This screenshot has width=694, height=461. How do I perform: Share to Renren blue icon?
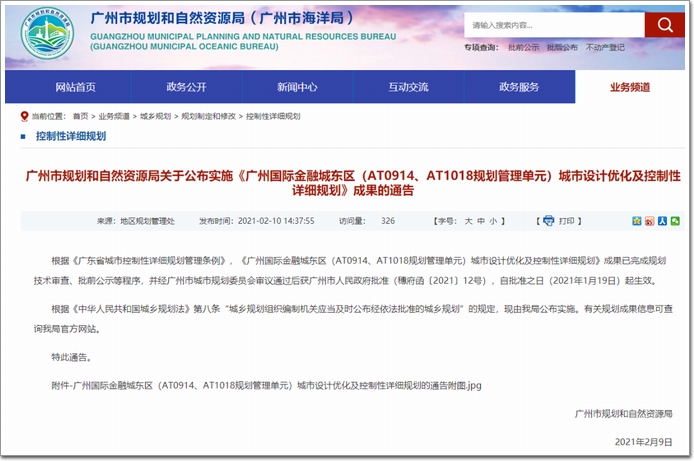pos(662,221)
